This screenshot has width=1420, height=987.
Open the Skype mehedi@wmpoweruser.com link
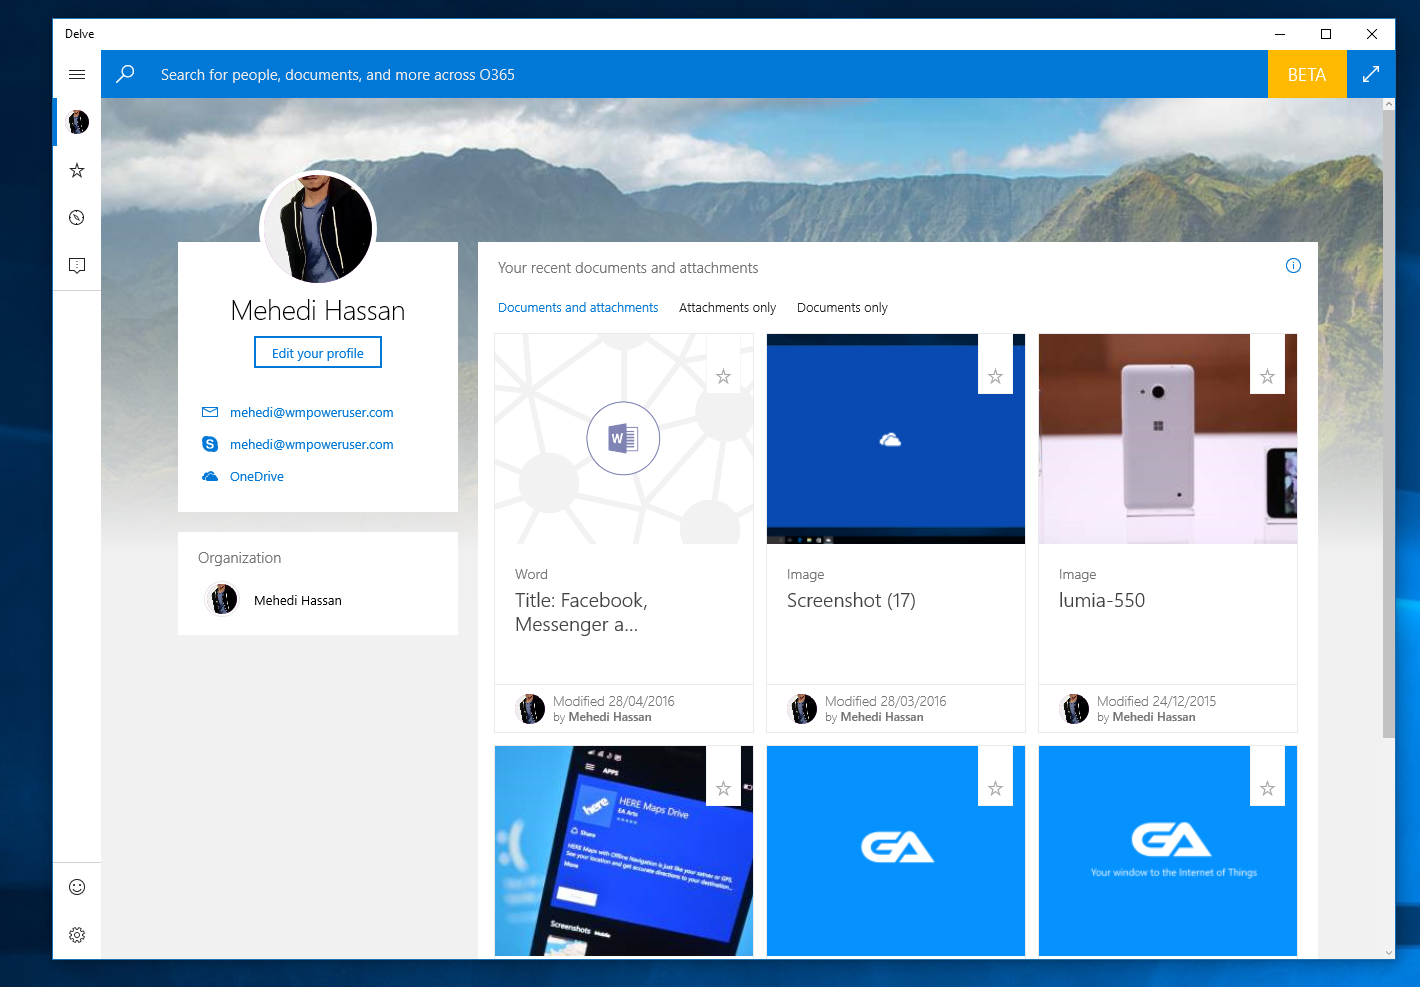pyautogui.click(x=312, y=444)
